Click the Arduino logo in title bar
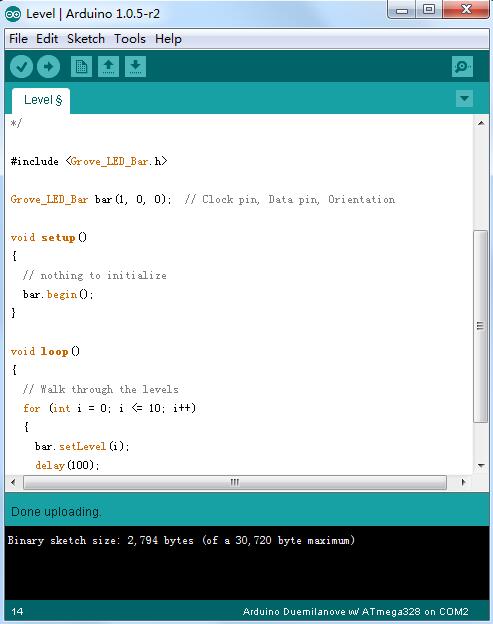 click(x=13, y=14)
